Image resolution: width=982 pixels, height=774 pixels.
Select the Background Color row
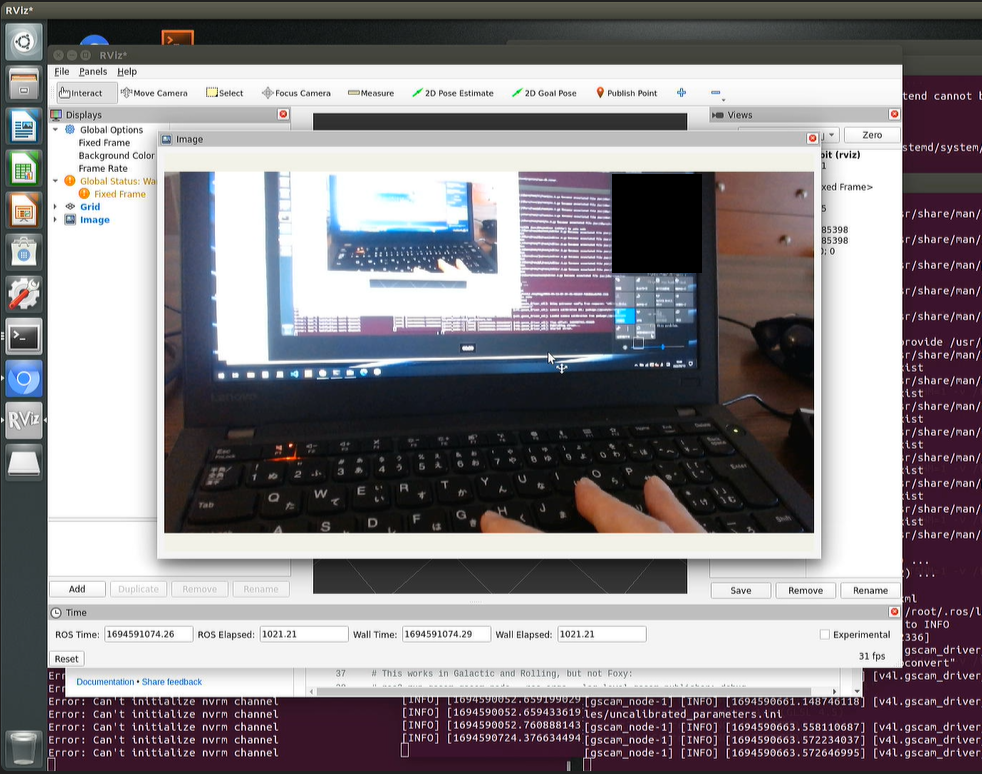[116, 155]
